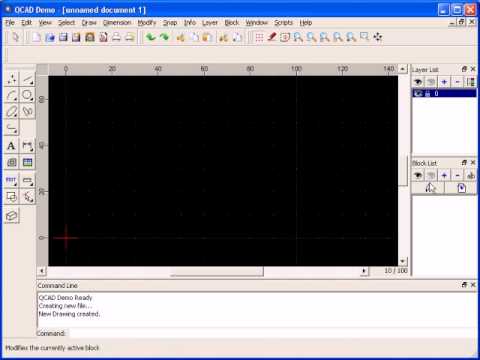Hide all blocks in Block List
The height and width of the screenshot is (360, 480).
[x=431, y=175]
